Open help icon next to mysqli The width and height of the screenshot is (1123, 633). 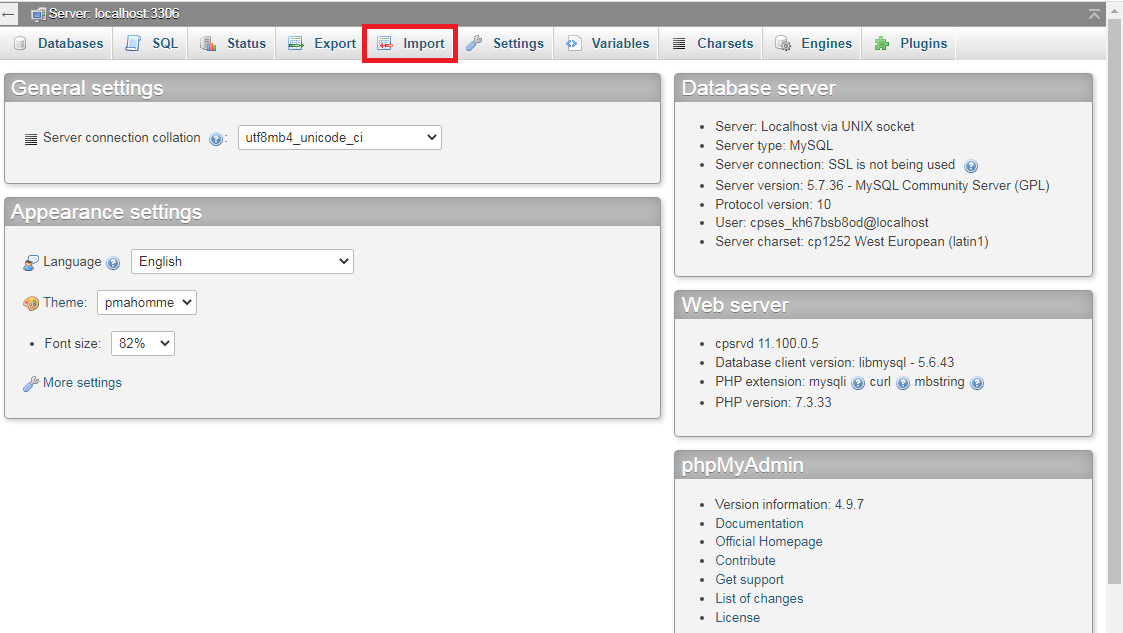pos(858,383)
